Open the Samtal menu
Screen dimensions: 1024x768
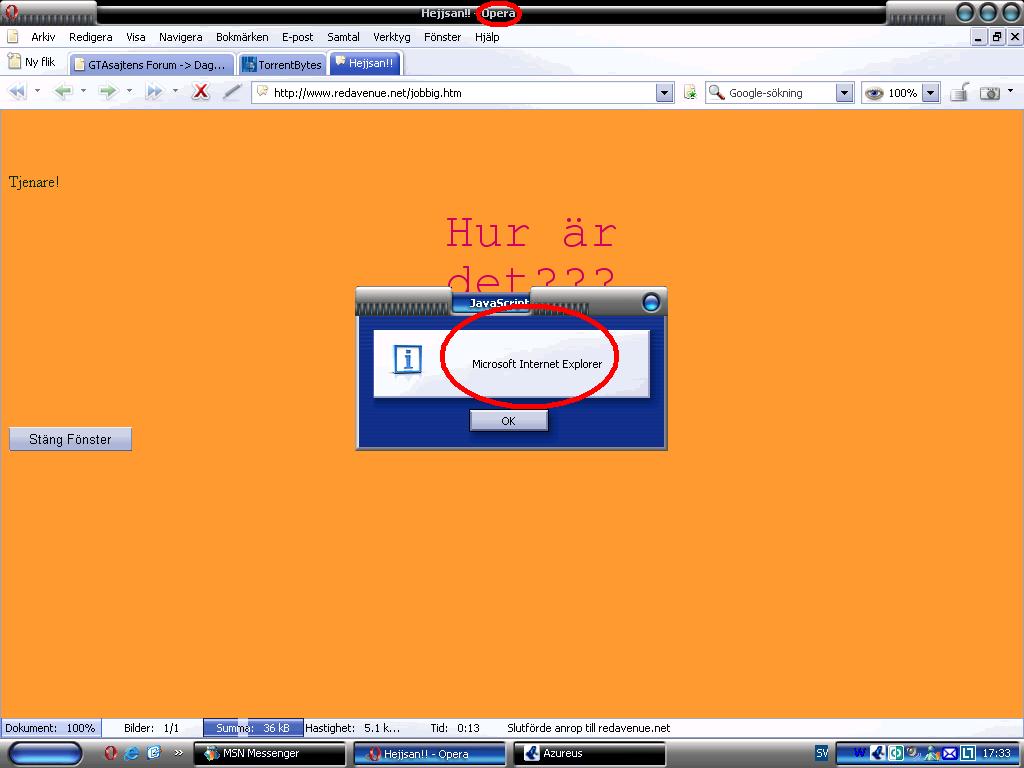[344, 37]
